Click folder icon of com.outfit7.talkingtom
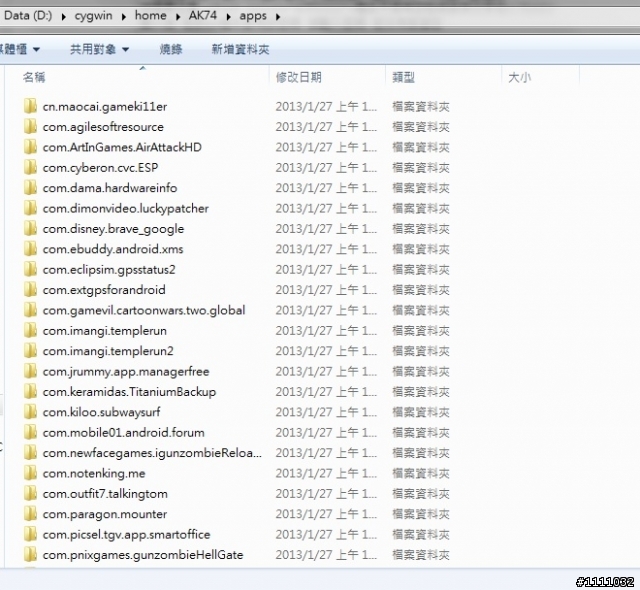The height and width of the screenshot is (590, 640). 31,494
